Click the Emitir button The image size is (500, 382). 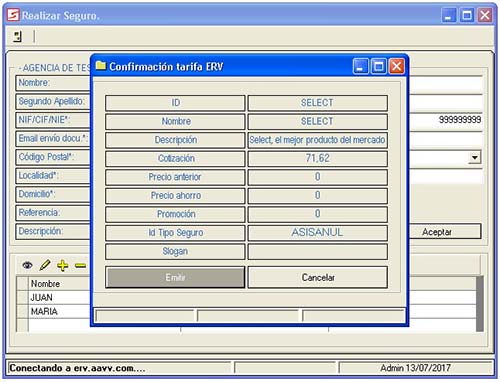point(175,277)
